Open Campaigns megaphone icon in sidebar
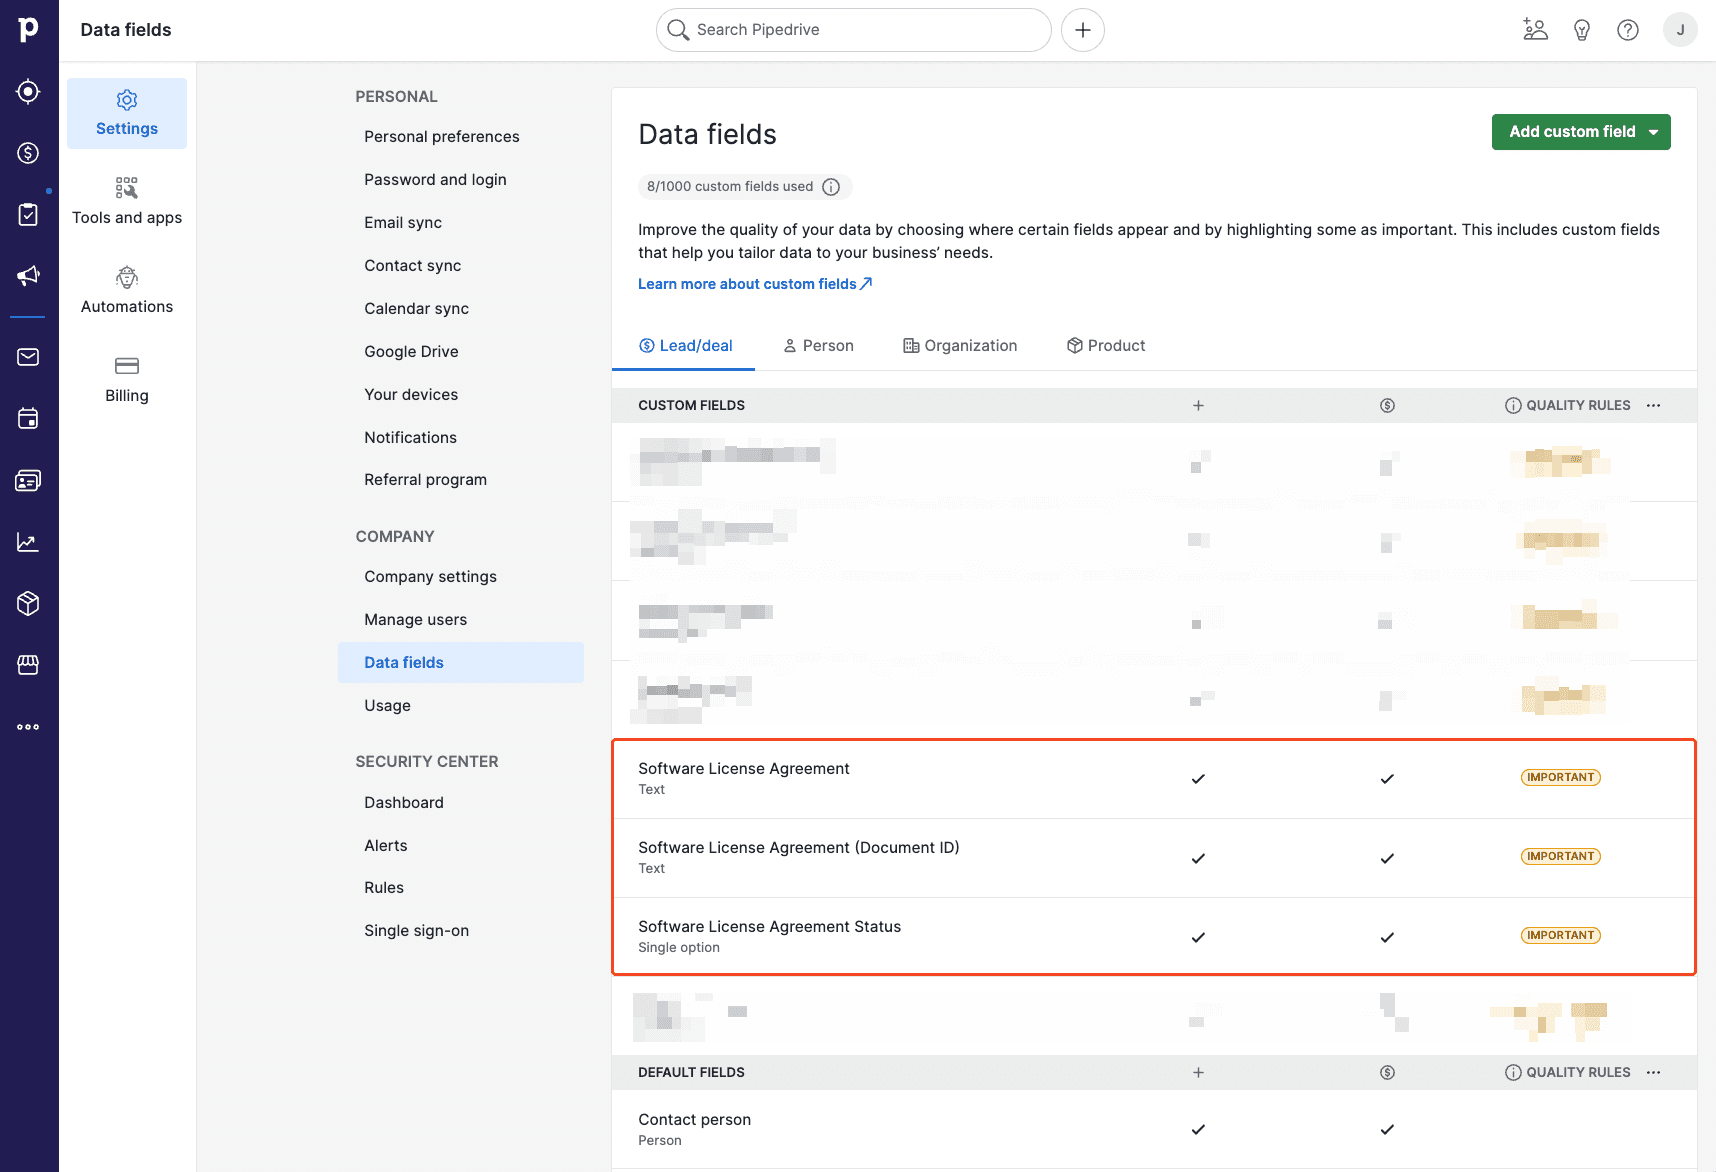 (29, 276)
